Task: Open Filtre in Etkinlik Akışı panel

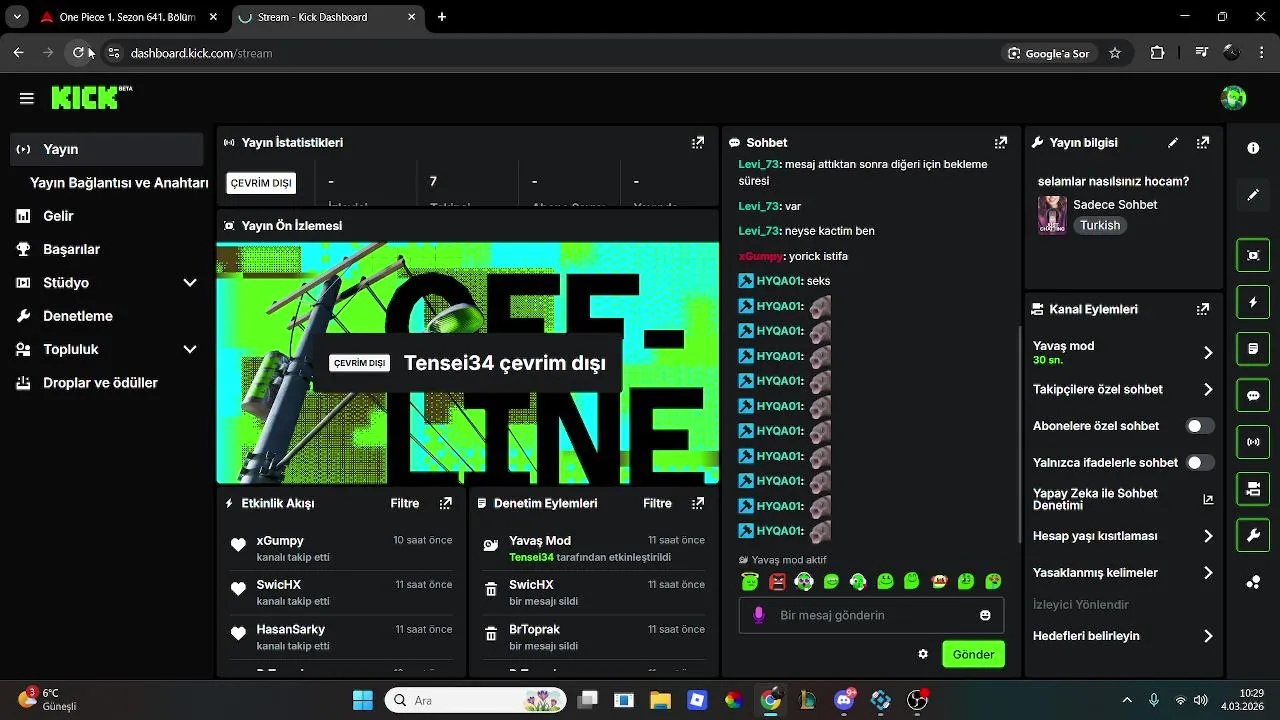Action: [405, 504]
